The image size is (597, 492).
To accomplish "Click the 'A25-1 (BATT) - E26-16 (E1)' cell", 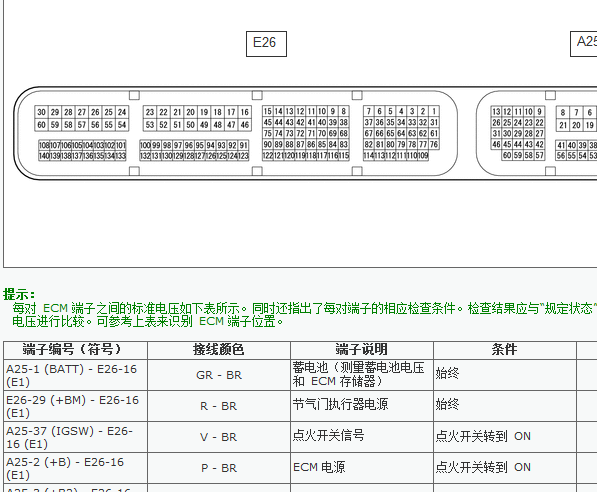I will tap(75, 375).
